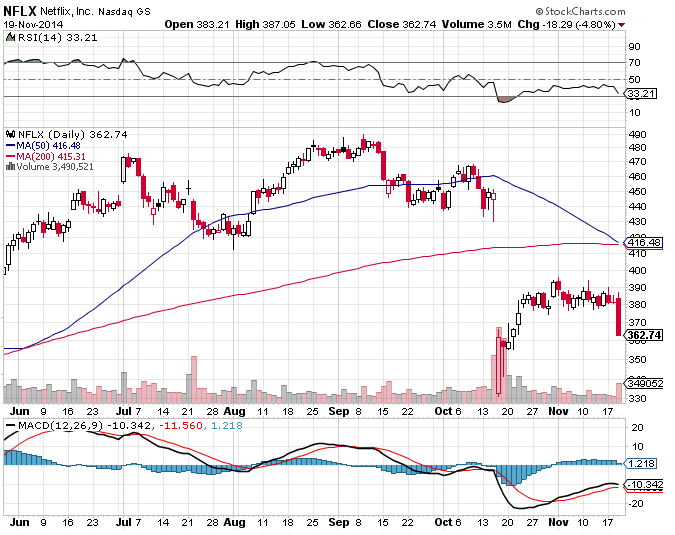The width and height of the screenshot is (675, 535).
Task: Click the MACD(12,26,9) legend label
Action: 60,426
